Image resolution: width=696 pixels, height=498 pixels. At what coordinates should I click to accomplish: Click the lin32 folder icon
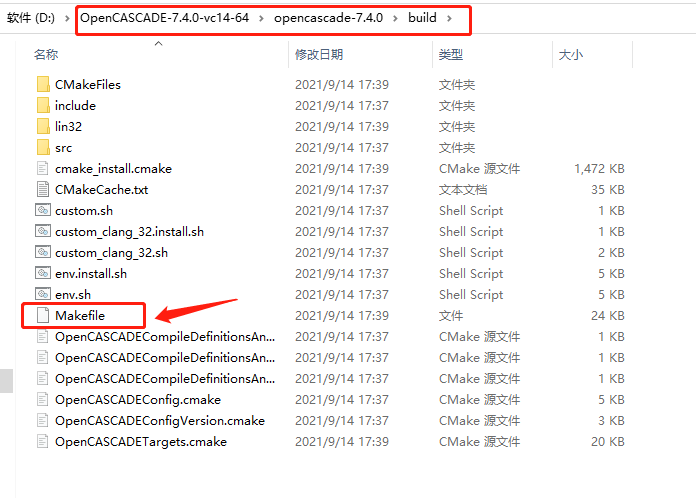(43, 126)
